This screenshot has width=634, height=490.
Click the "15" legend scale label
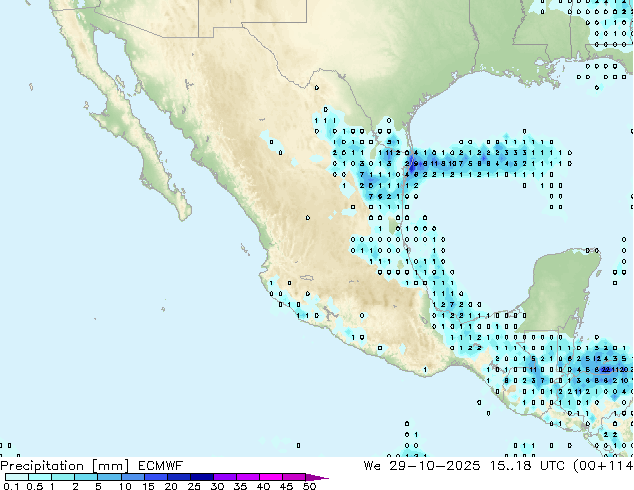pos(148,486)
